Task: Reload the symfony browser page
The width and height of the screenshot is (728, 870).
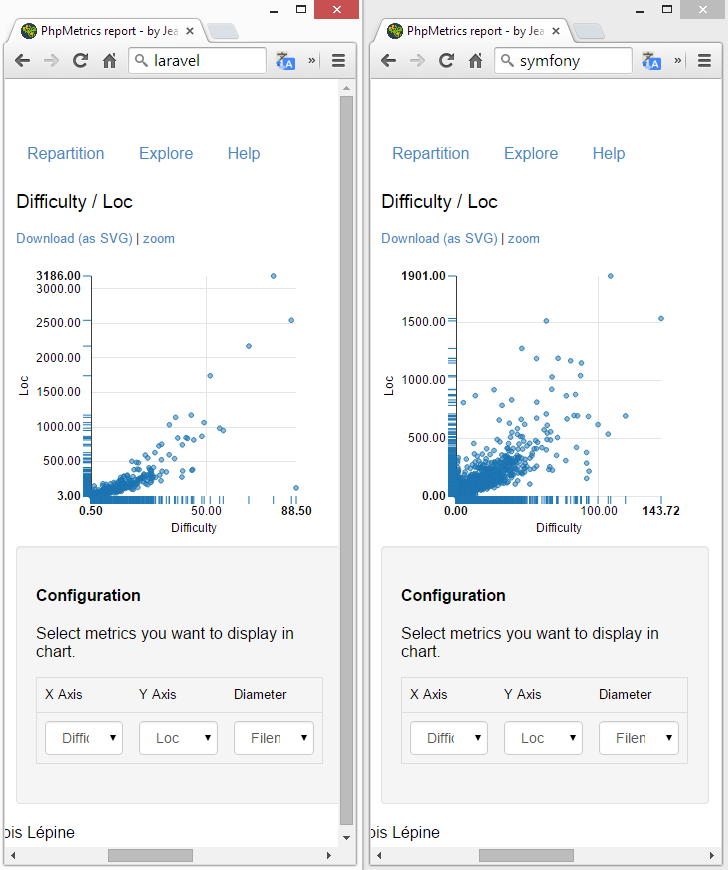Action: 446,61
